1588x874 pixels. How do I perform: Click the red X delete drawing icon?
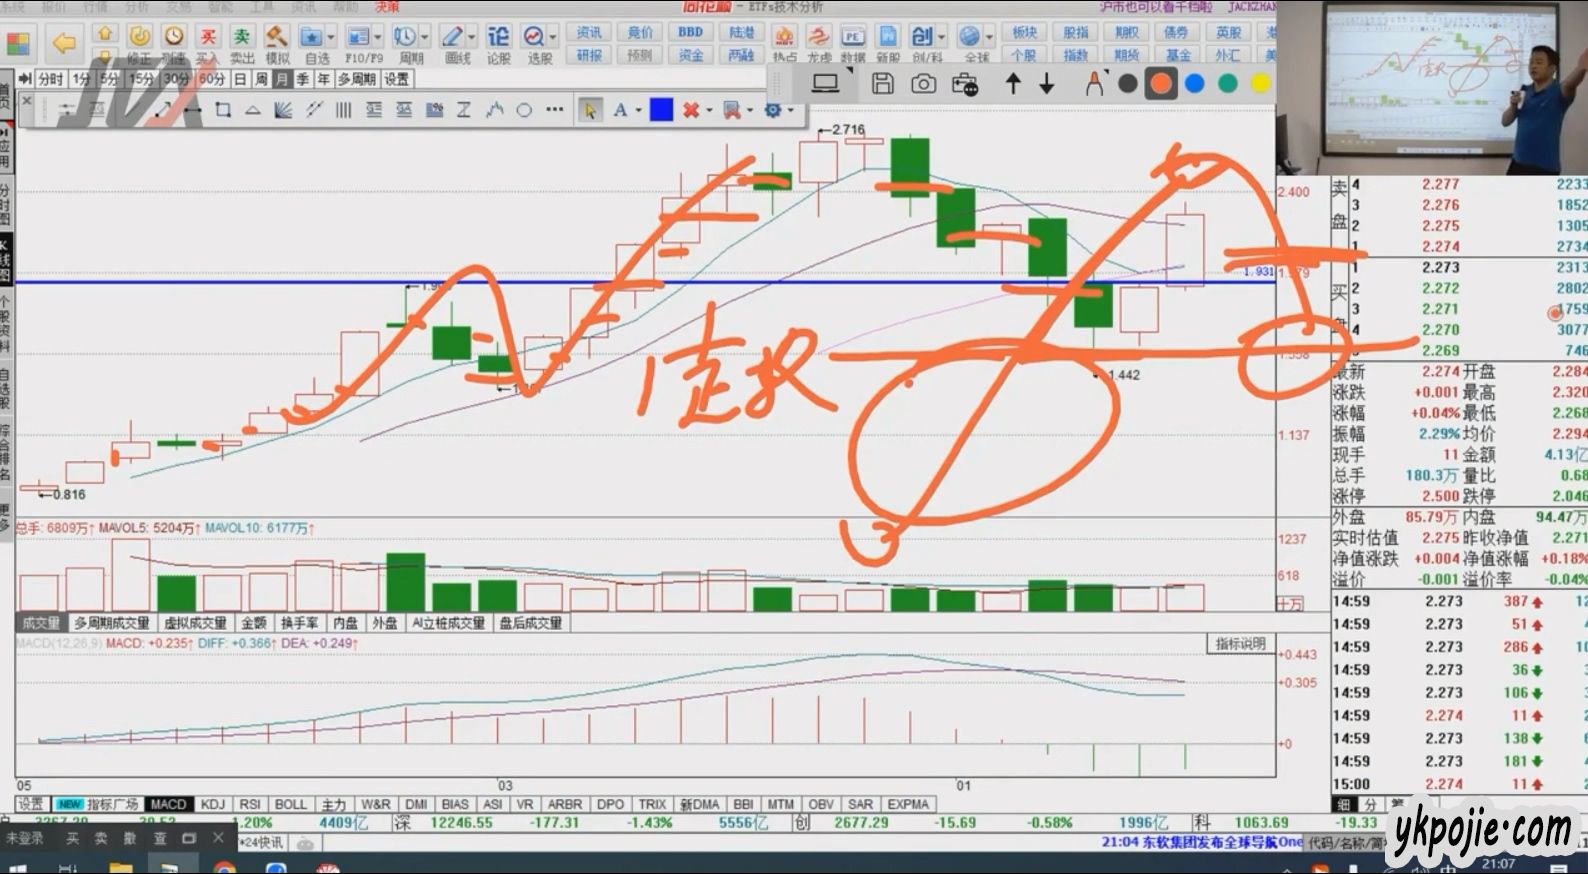tap(690, 110)
